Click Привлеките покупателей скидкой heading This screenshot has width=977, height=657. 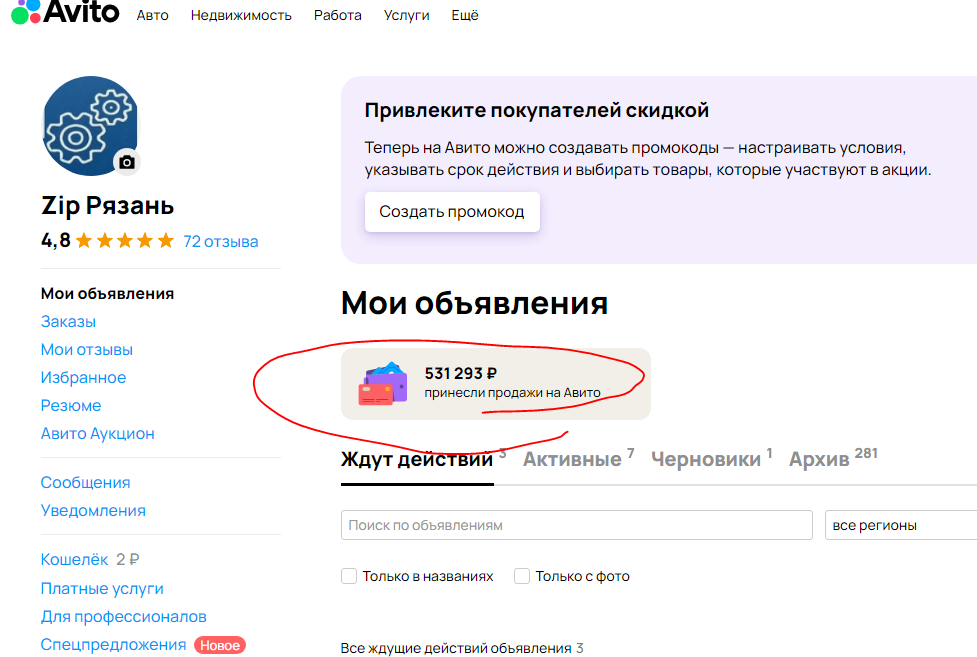pyautogui.click(x=536, y=110)
